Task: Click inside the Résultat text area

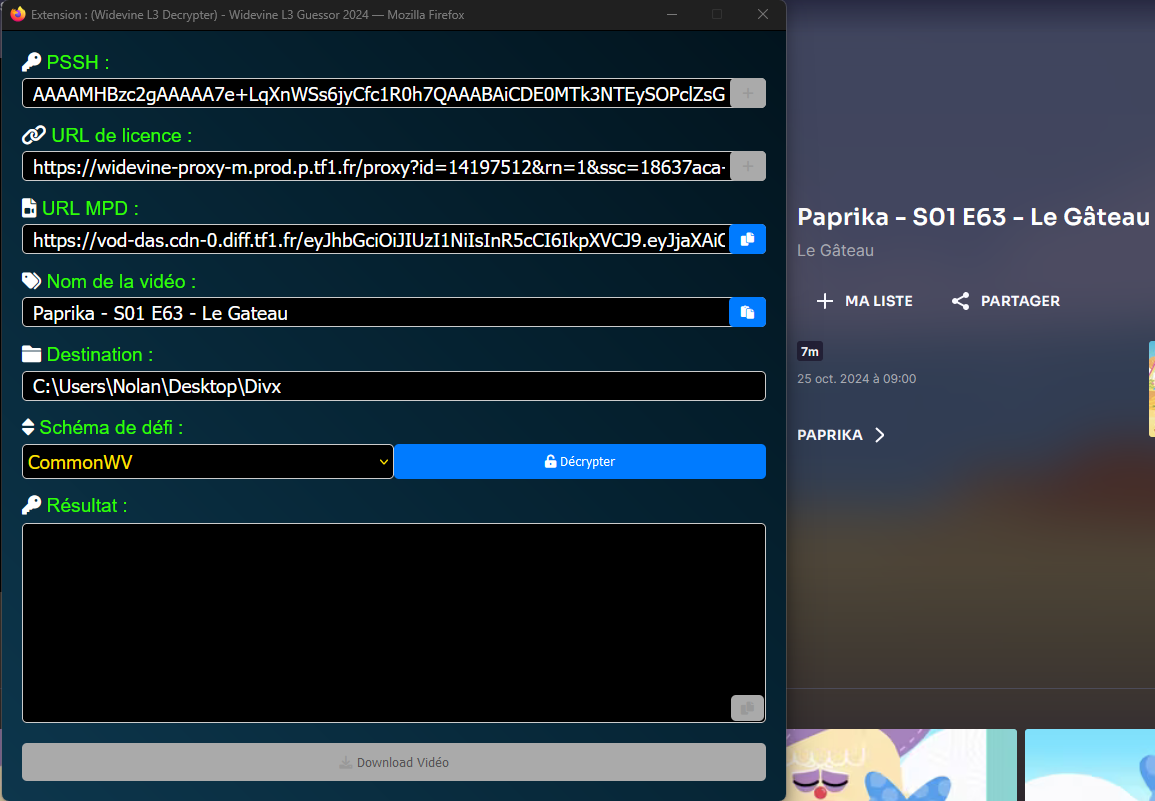Action: [394, 623]
